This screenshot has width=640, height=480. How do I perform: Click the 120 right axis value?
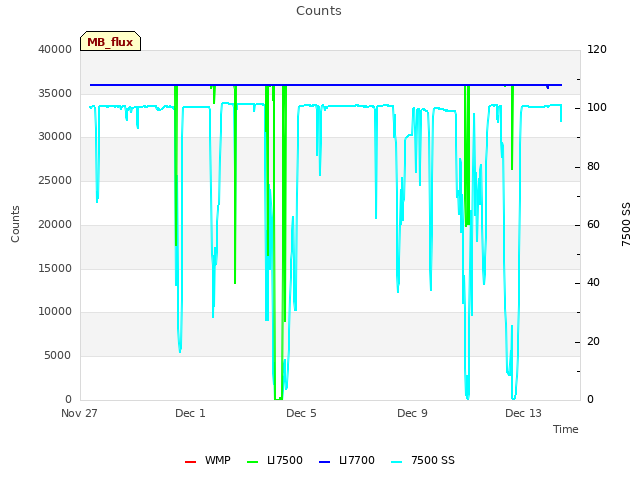597,49
